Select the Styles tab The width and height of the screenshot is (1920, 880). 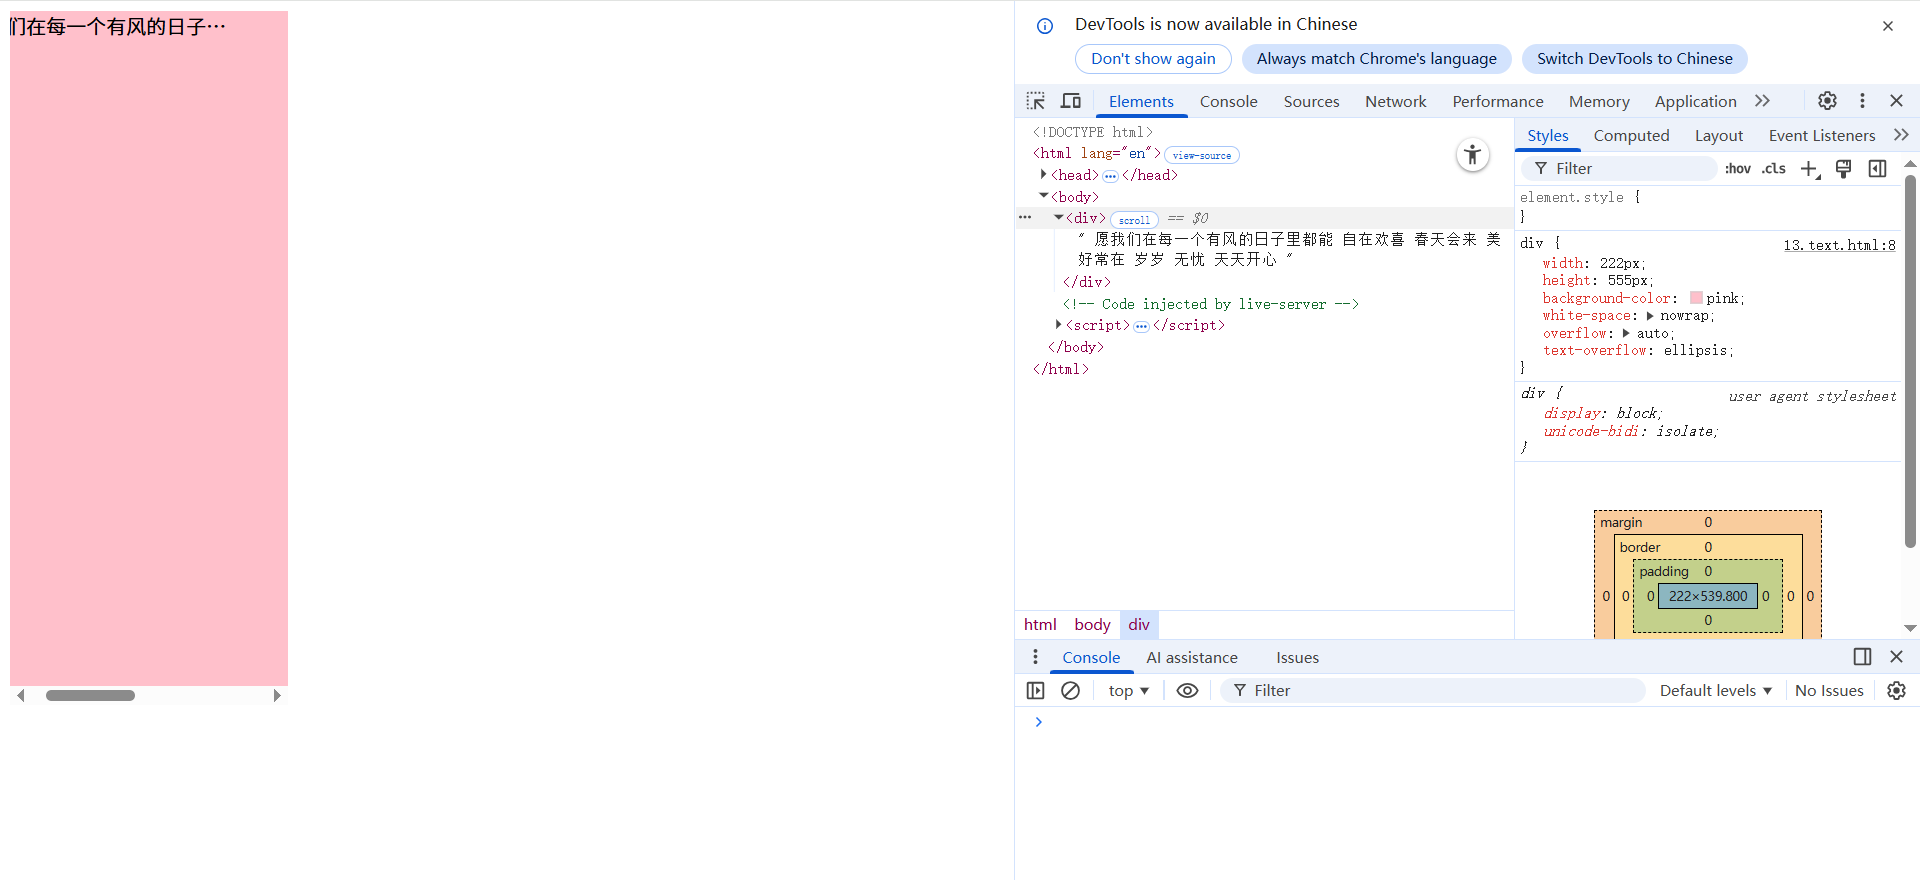point(1547,135)
